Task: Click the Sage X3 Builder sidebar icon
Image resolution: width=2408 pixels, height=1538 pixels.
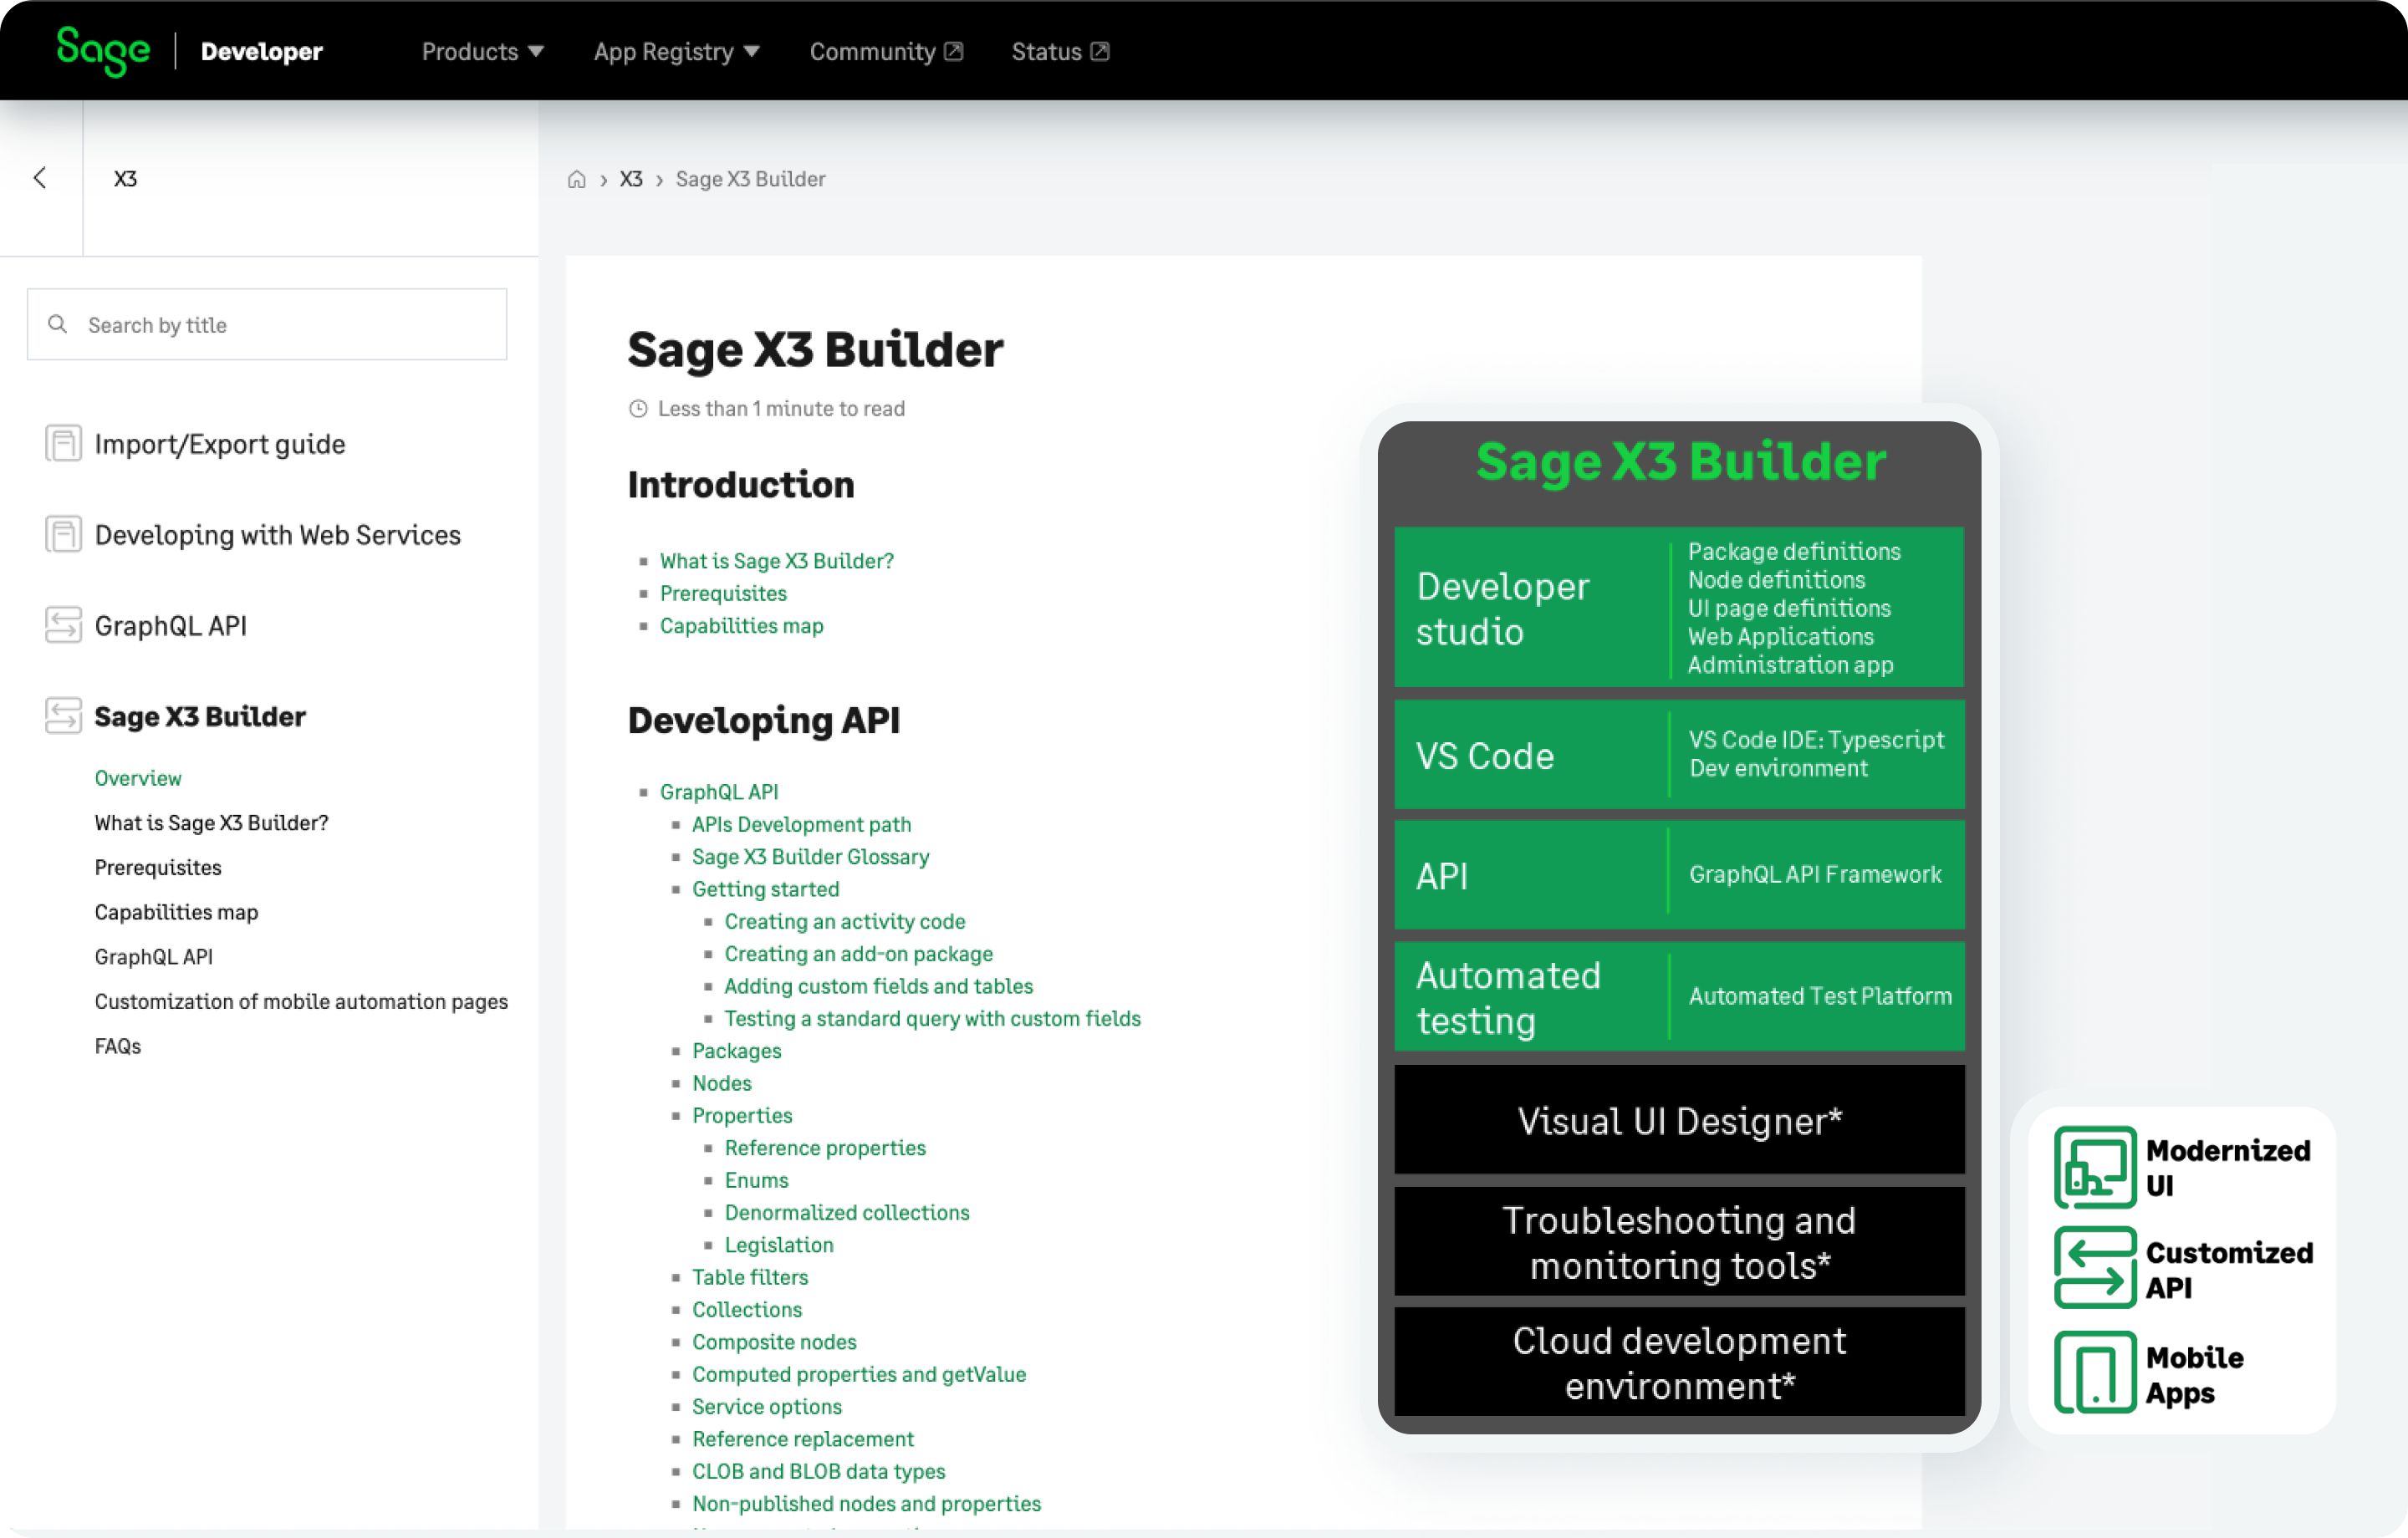Action: pos(63,716)
